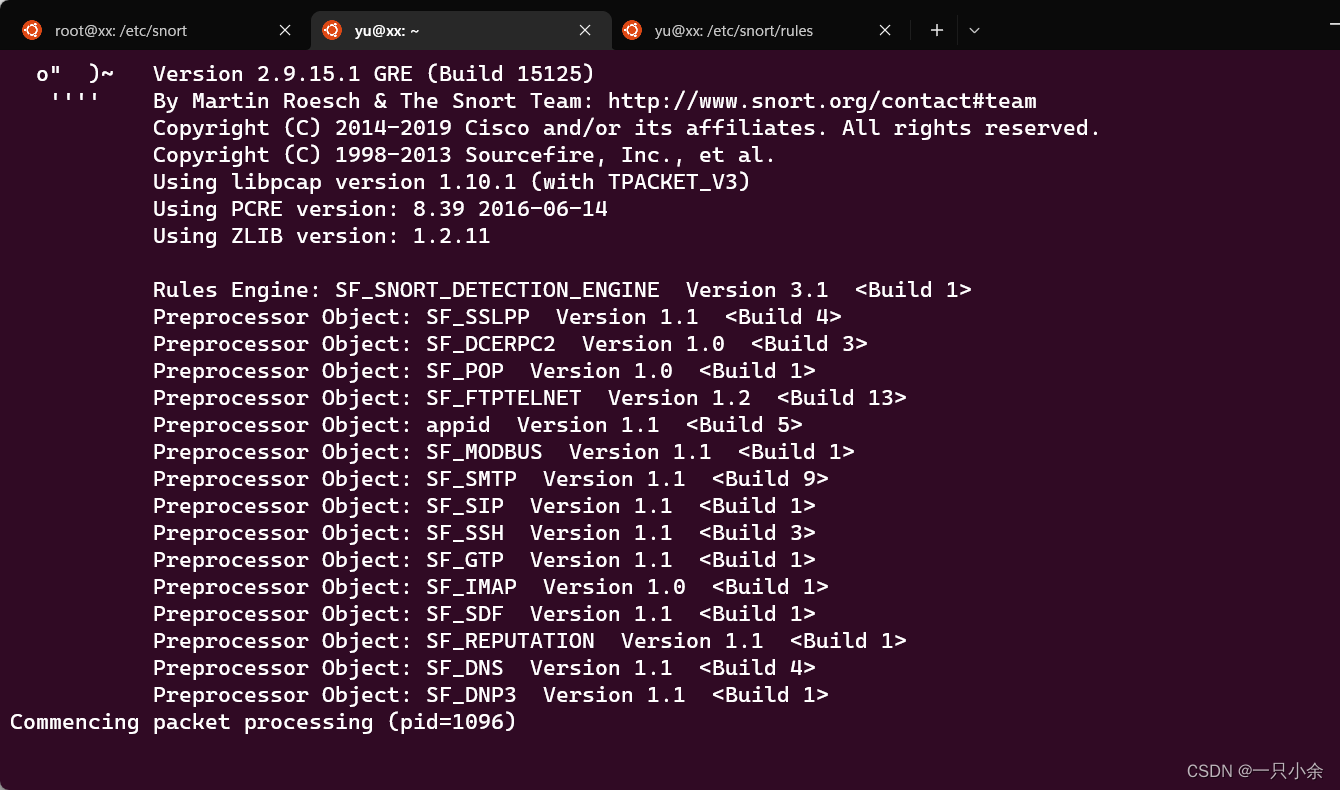Click the SF_GTP preprocessor line
1340x790 pixels.
(484, 560)
